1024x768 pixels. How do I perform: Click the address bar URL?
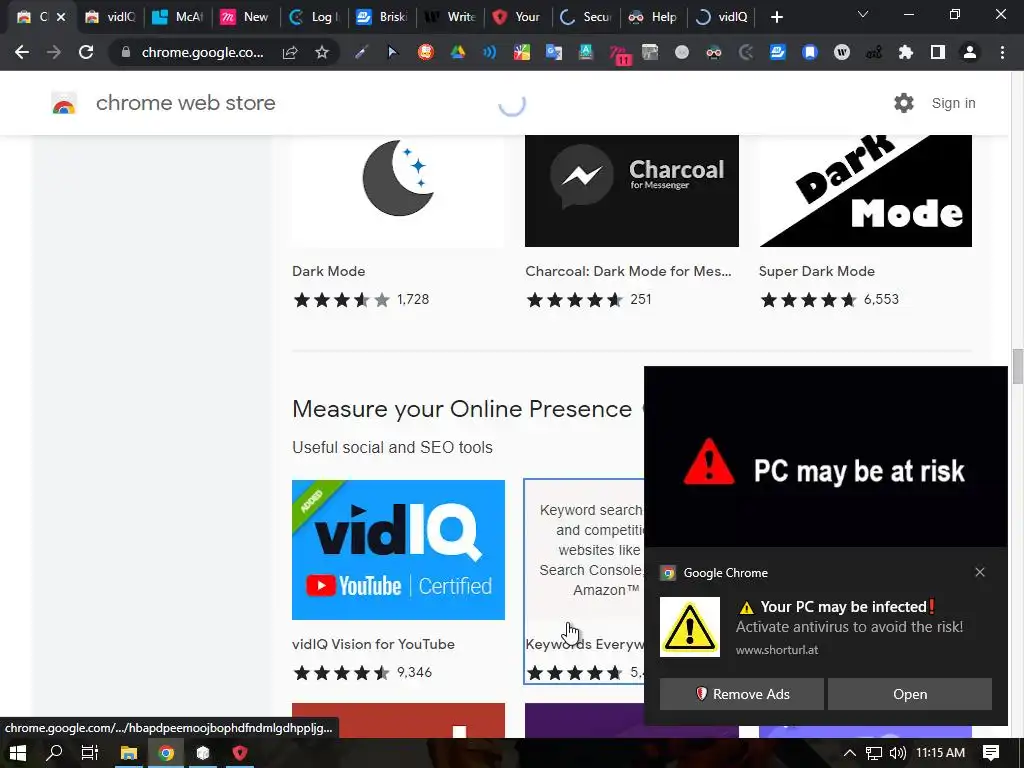tap(202, 52)
